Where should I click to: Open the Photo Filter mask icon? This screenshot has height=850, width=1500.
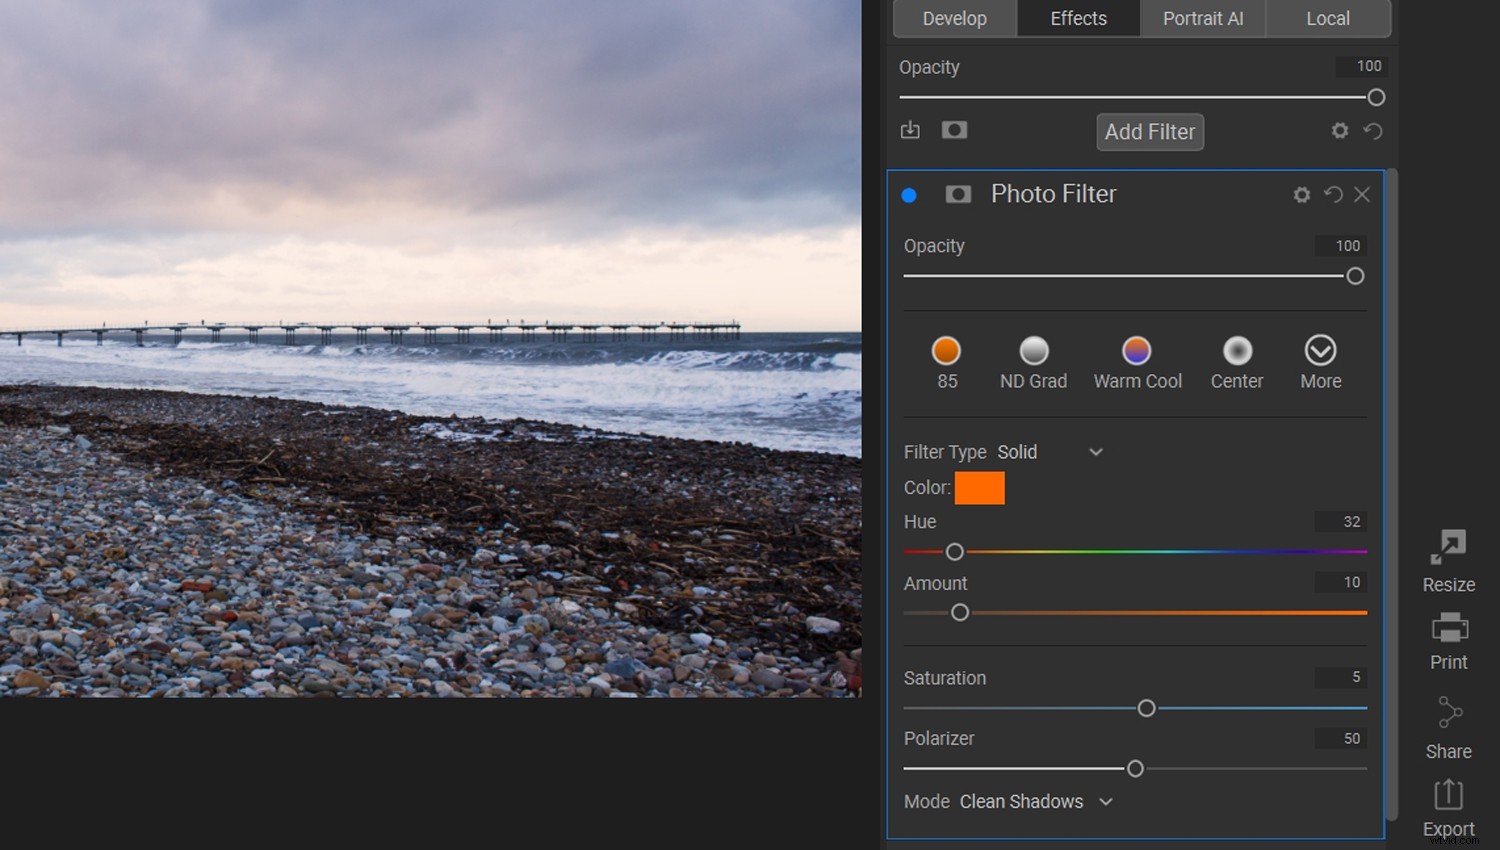pos(958,194)
